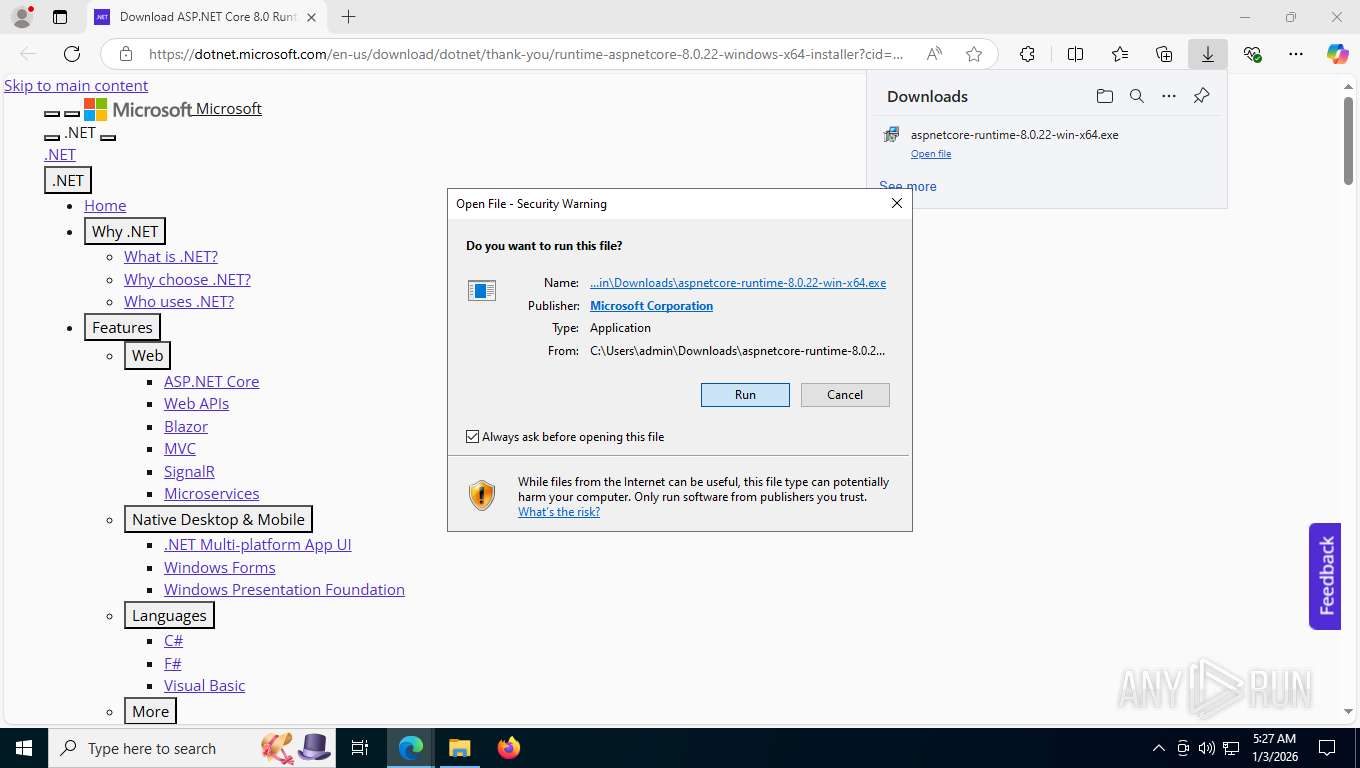This screenshot has height=768, width=1360.
Task: Click the Edge icon on taskbar
Action: coord(411,748)
